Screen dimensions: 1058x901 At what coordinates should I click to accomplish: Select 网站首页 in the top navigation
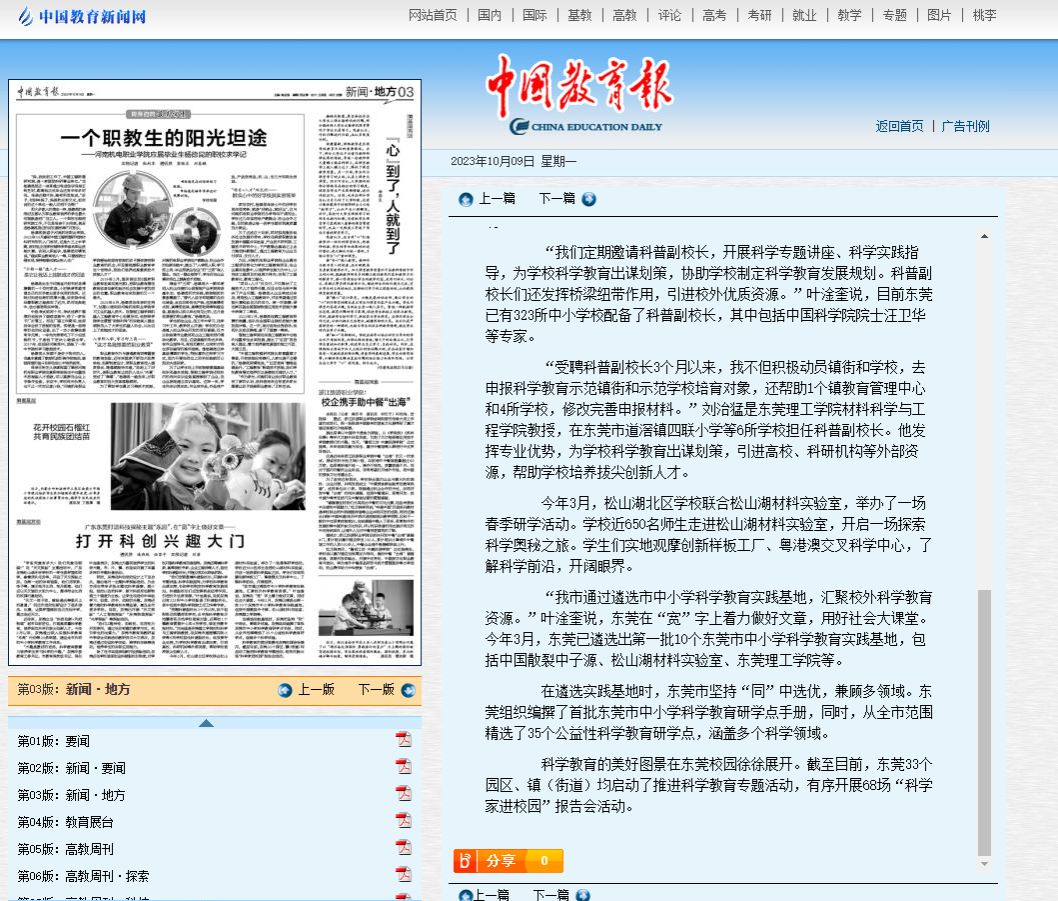click(x=433, y=15)
